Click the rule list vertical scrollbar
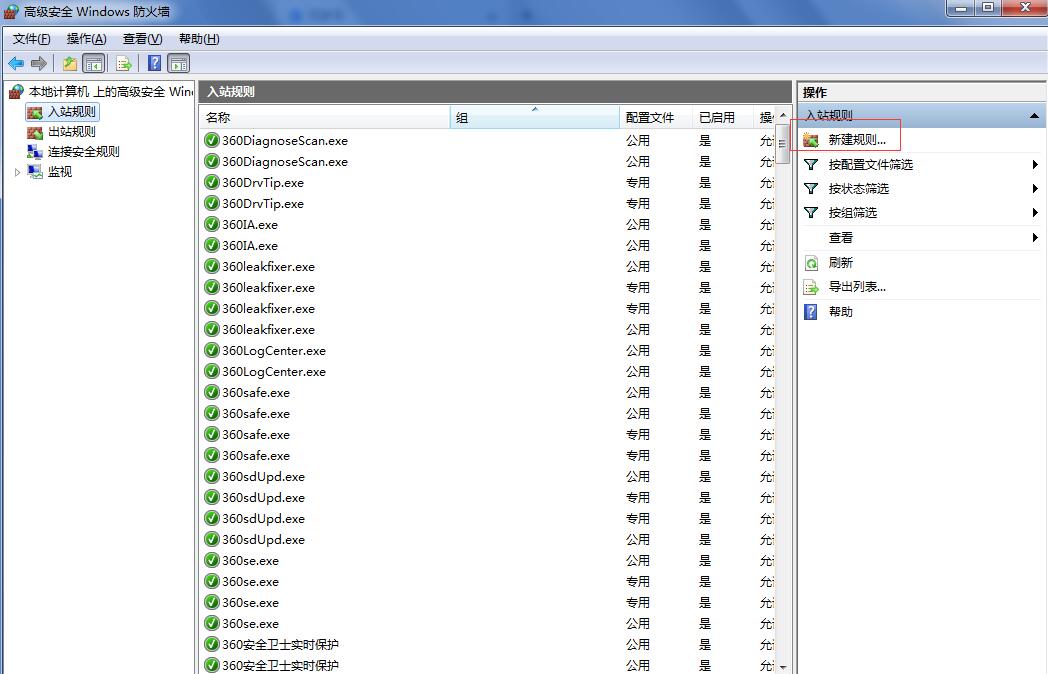The image size is (1048, 674). (x=782, y=400)
